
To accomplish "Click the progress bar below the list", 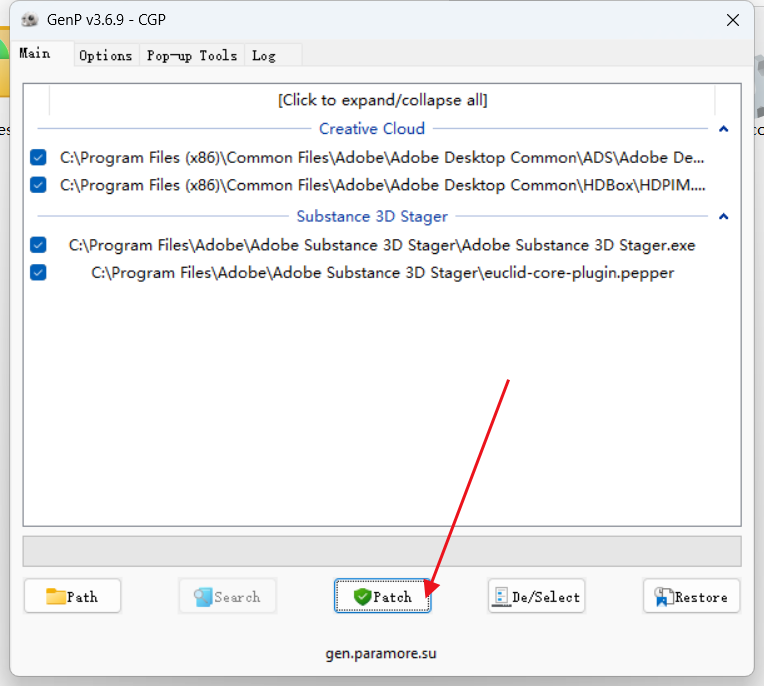I will coord(382,552).
